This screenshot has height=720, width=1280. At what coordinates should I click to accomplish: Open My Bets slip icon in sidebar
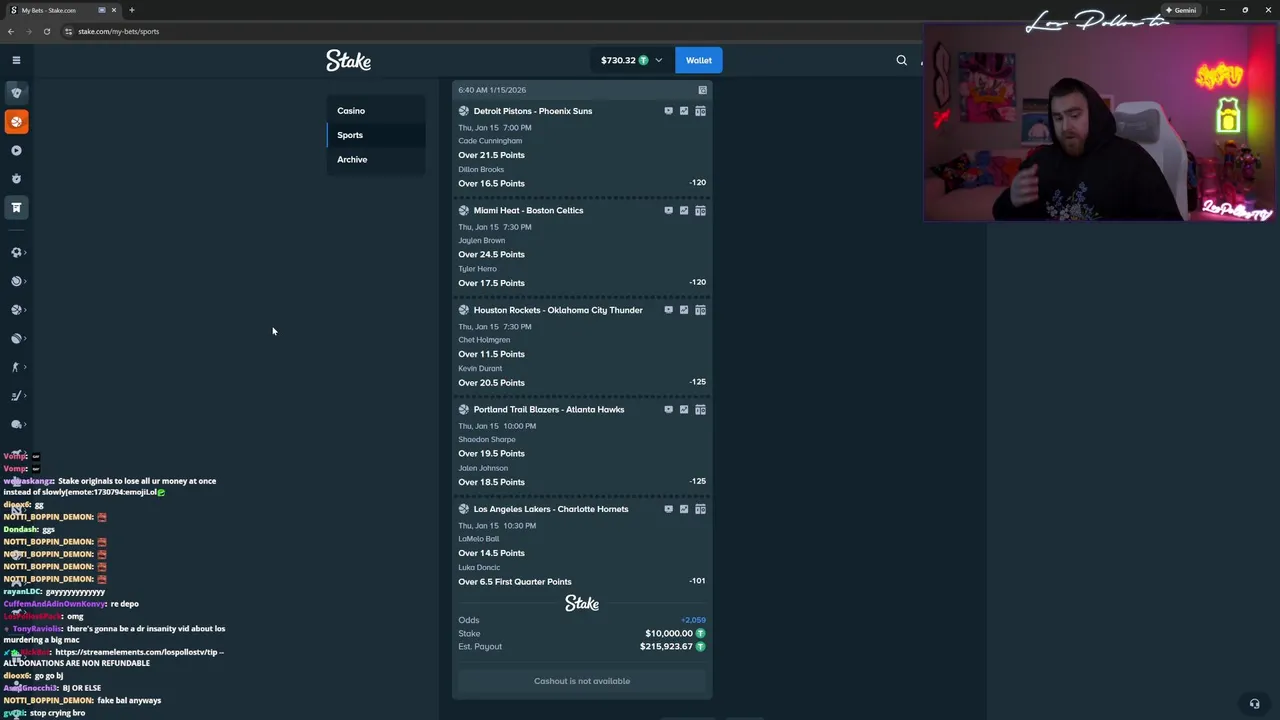[16, 207]
